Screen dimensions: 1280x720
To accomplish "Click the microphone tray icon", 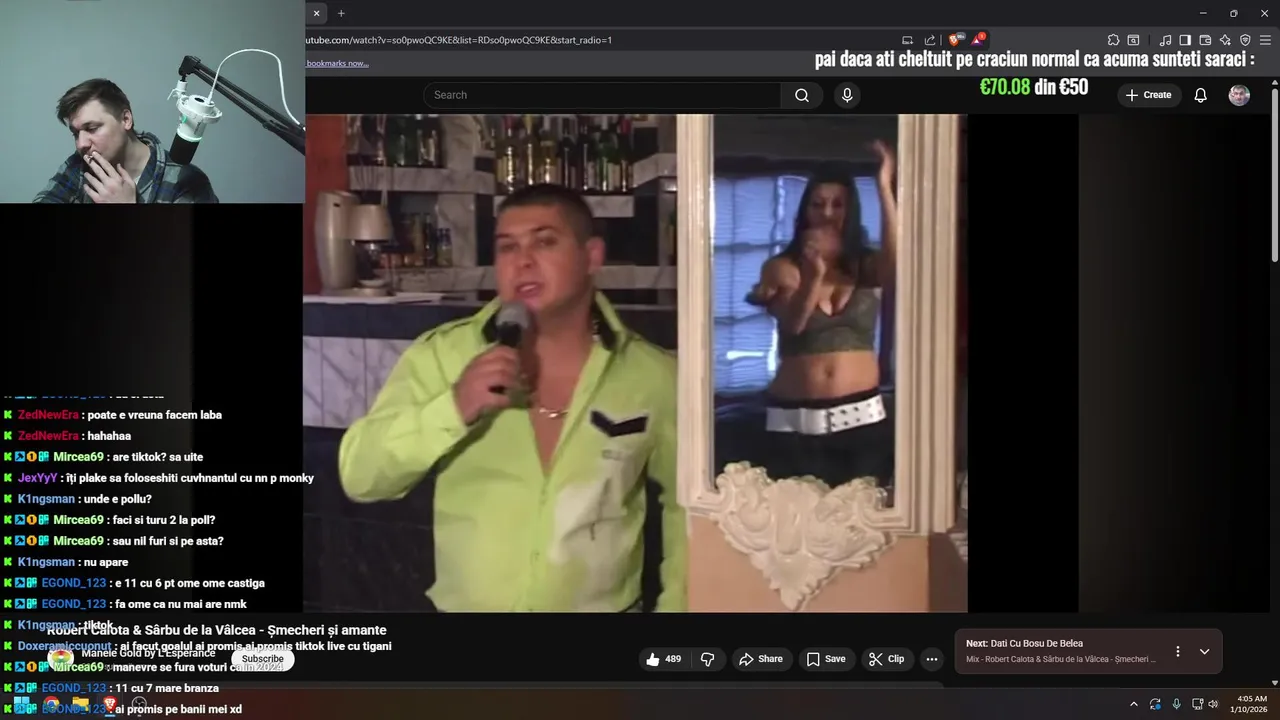I will pyautogui.click(x=1176, y=704).
